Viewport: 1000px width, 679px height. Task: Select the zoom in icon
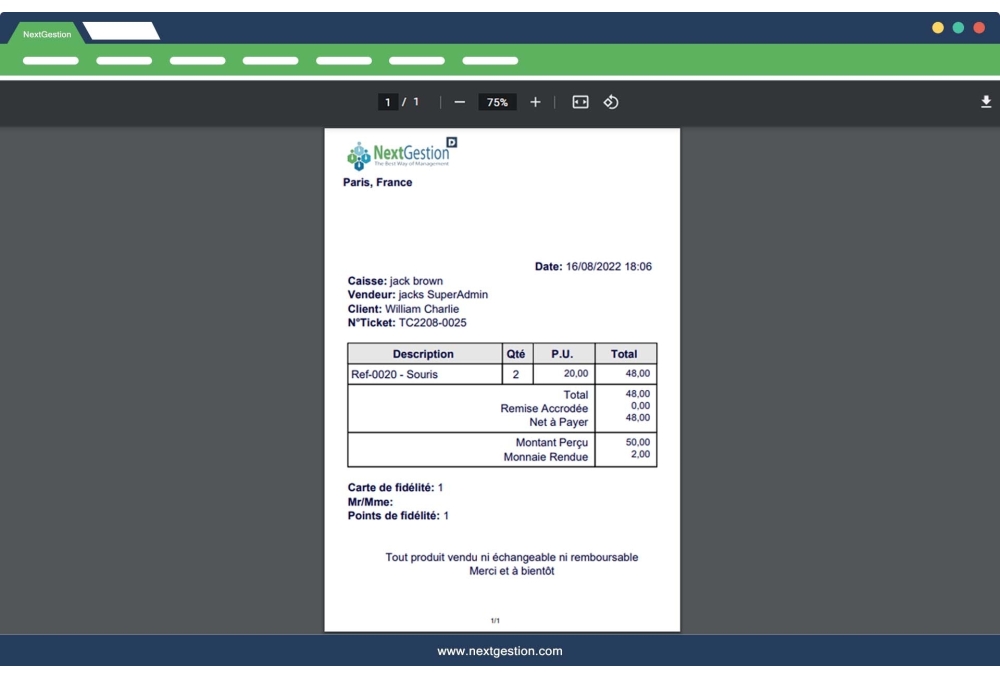[537, 100]
